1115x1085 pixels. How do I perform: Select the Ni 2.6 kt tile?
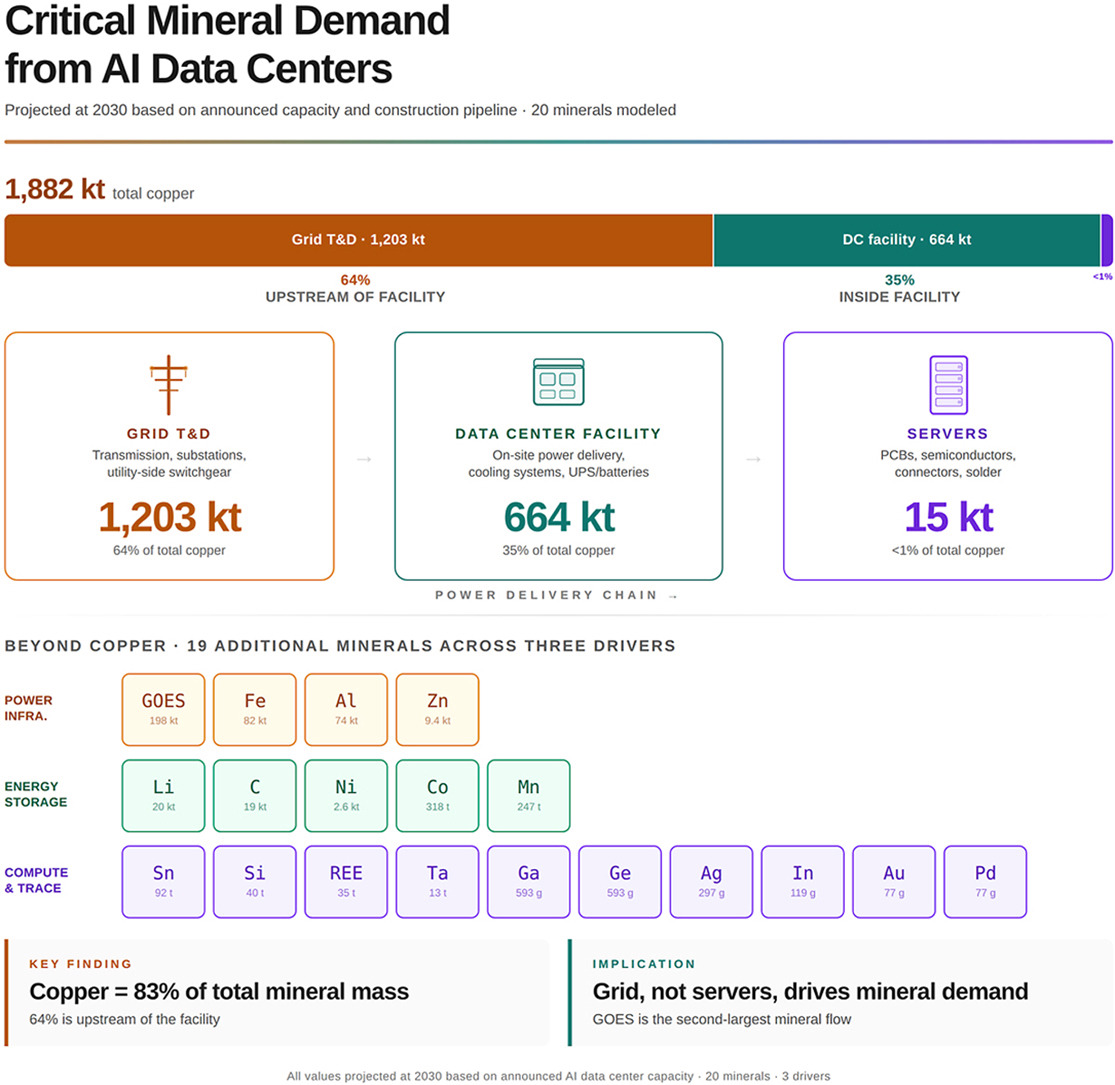[x=346, y=796]
